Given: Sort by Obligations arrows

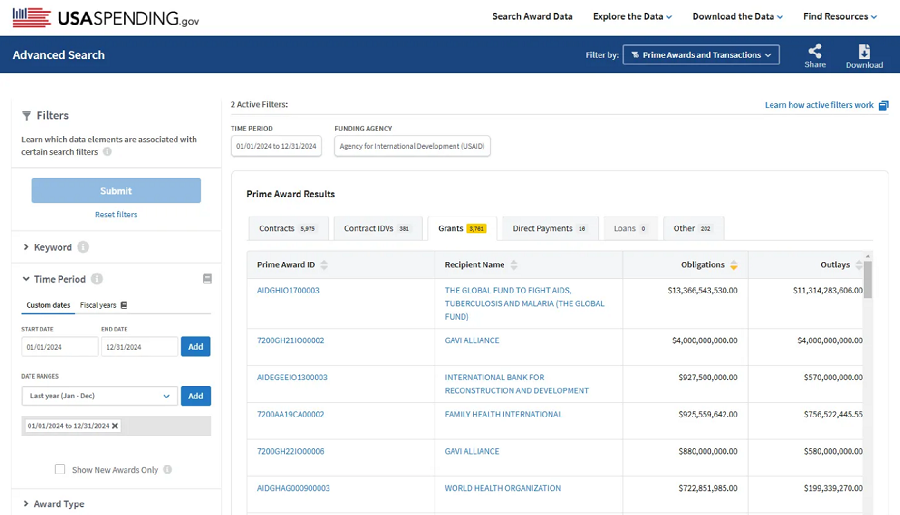Looking at the screenshot, I should 734,265.
